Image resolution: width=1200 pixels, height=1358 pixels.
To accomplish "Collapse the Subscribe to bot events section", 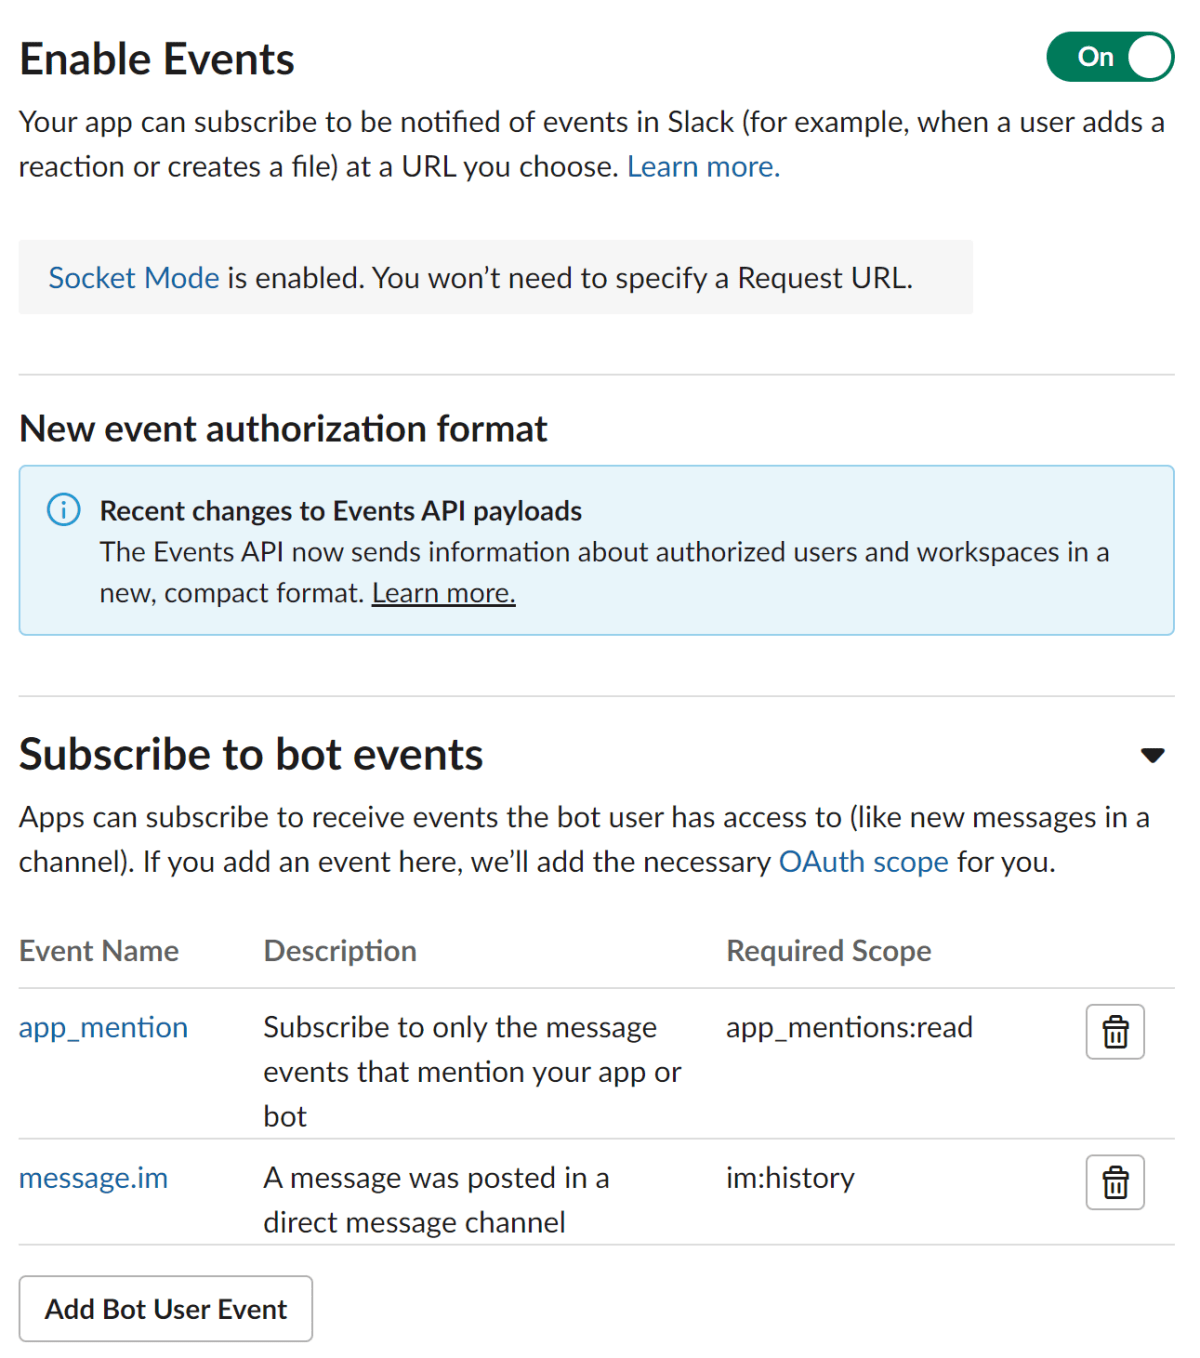I will tap(1153, 755).
